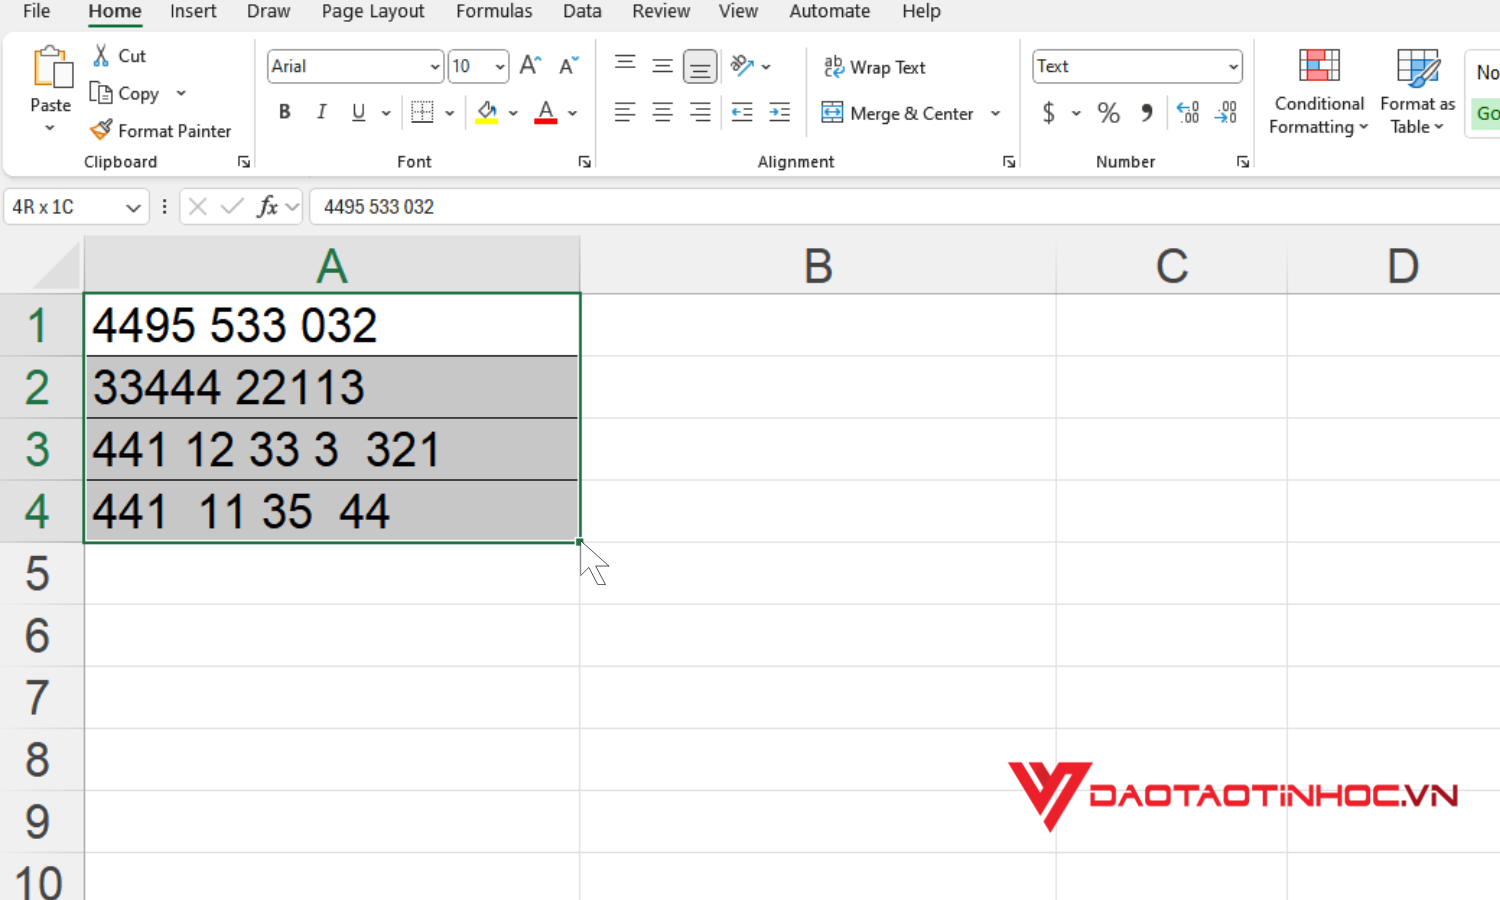Middle align the cell contents
Screen dimensions: 1500x900
(662, 66)
